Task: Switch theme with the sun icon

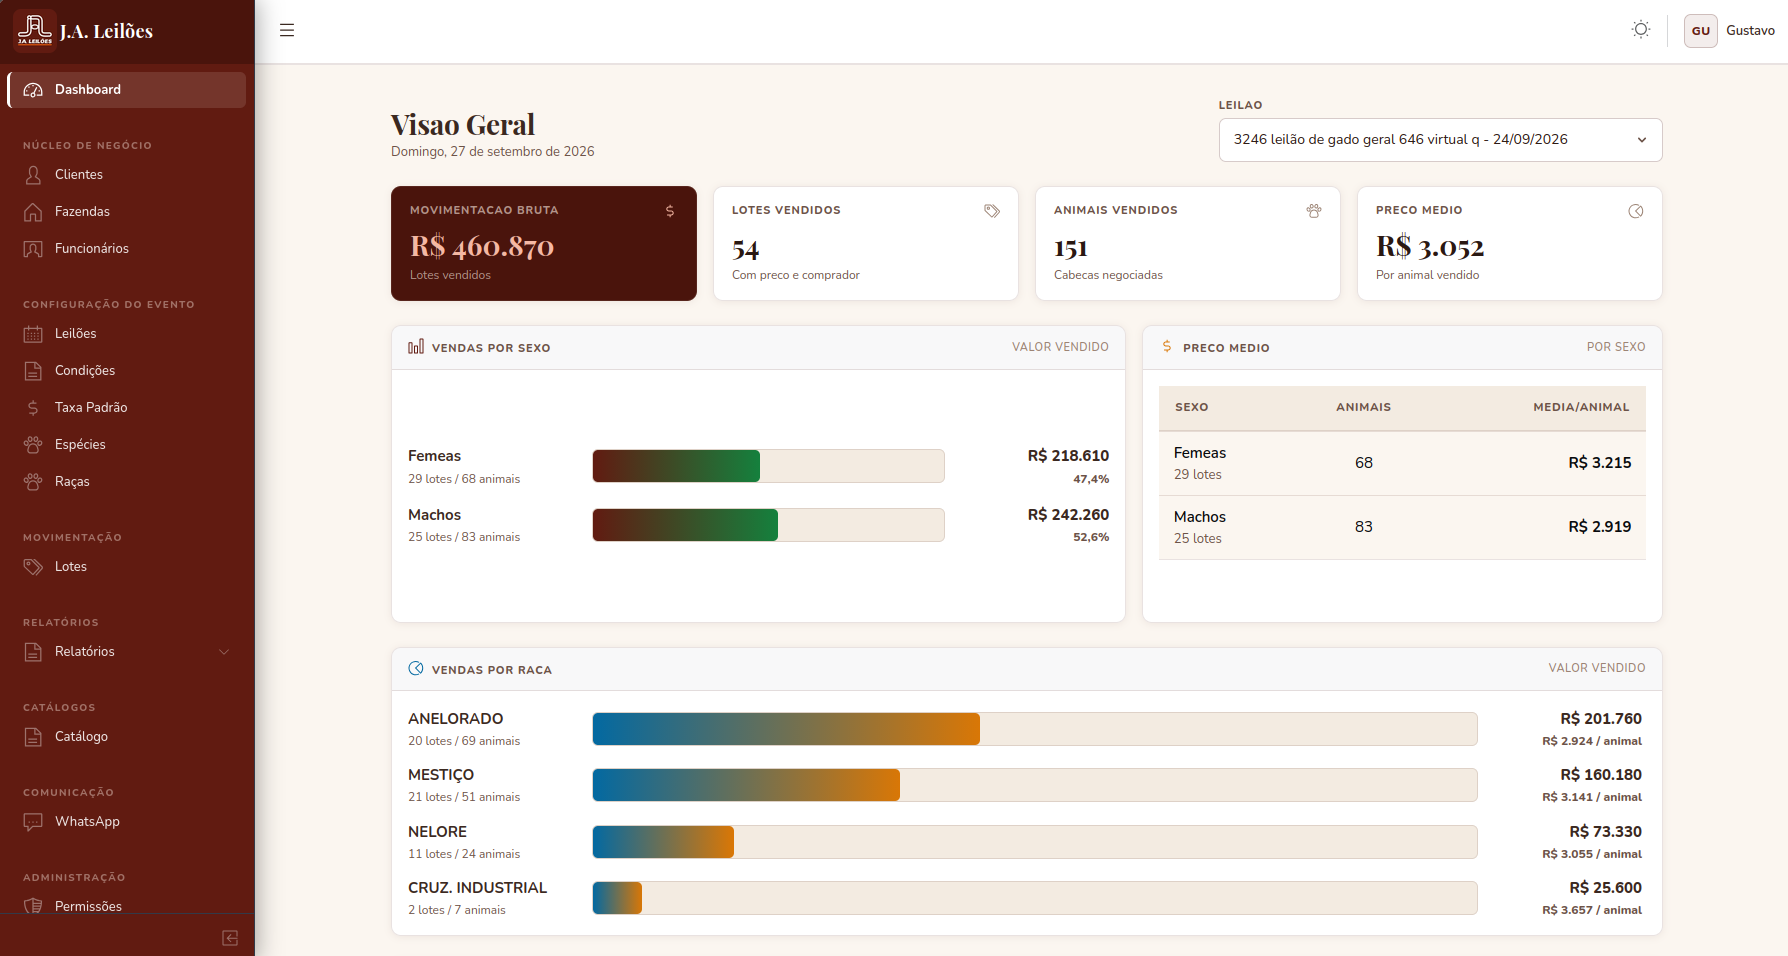Action: point(1641,30)
